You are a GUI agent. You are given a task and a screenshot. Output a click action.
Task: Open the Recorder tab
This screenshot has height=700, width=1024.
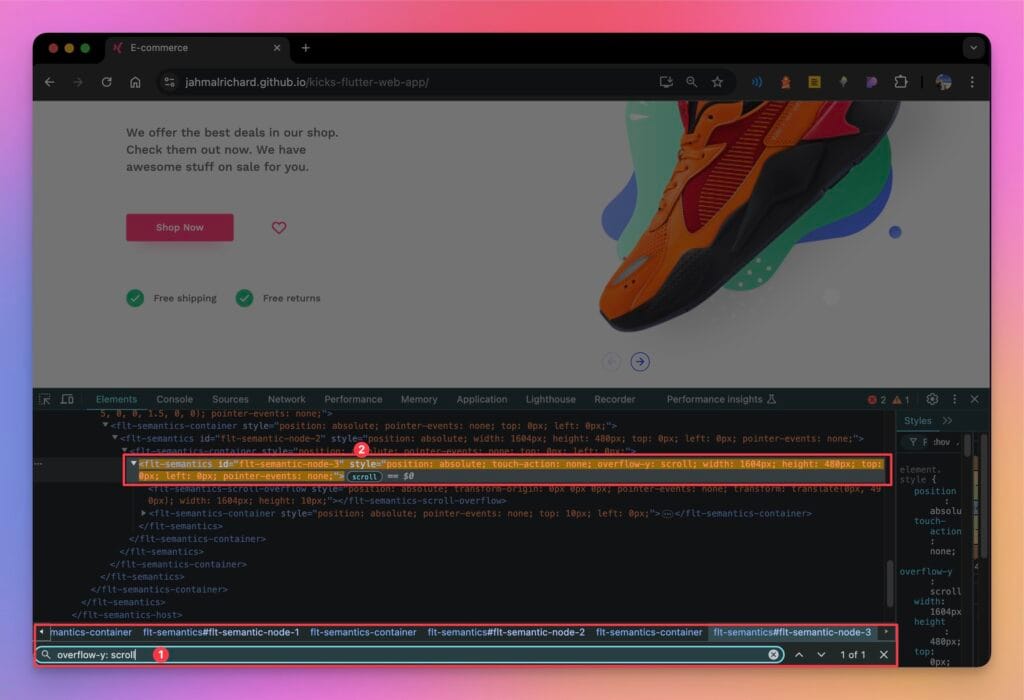(615, 399)
